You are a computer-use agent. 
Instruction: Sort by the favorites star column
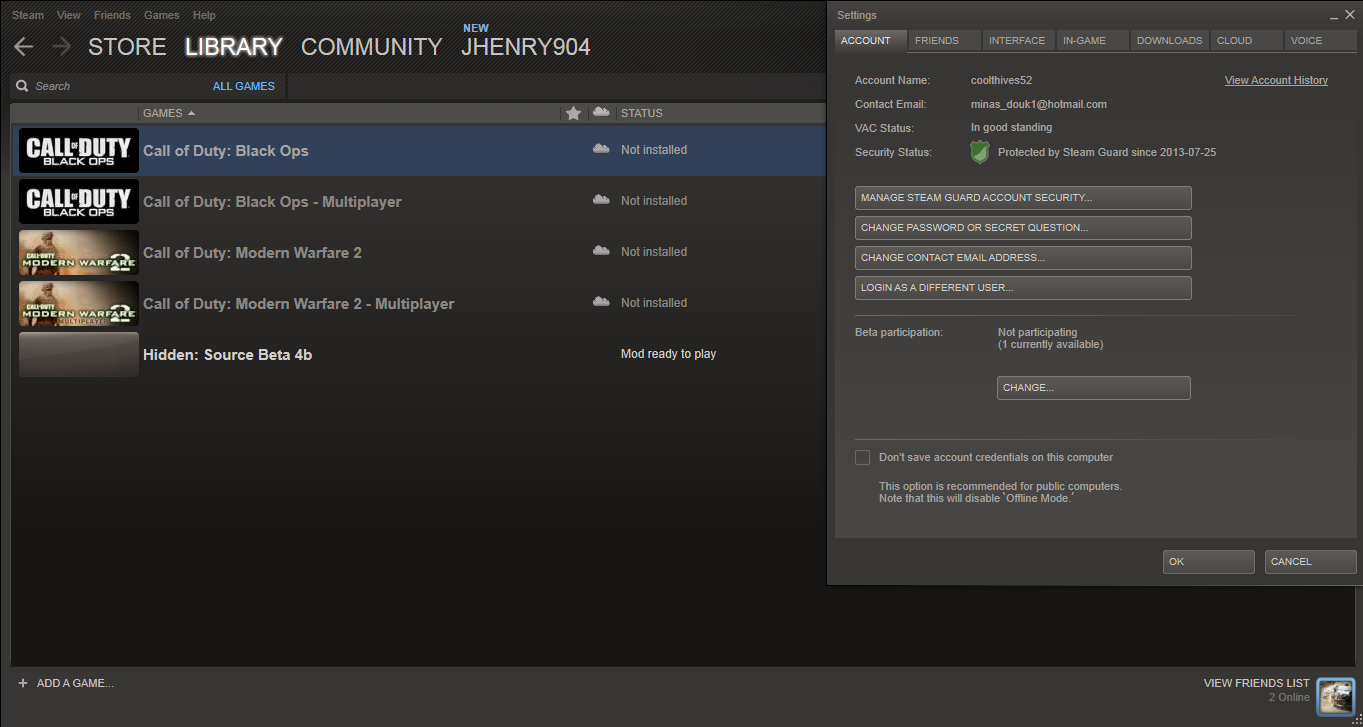tap(573, 113)
